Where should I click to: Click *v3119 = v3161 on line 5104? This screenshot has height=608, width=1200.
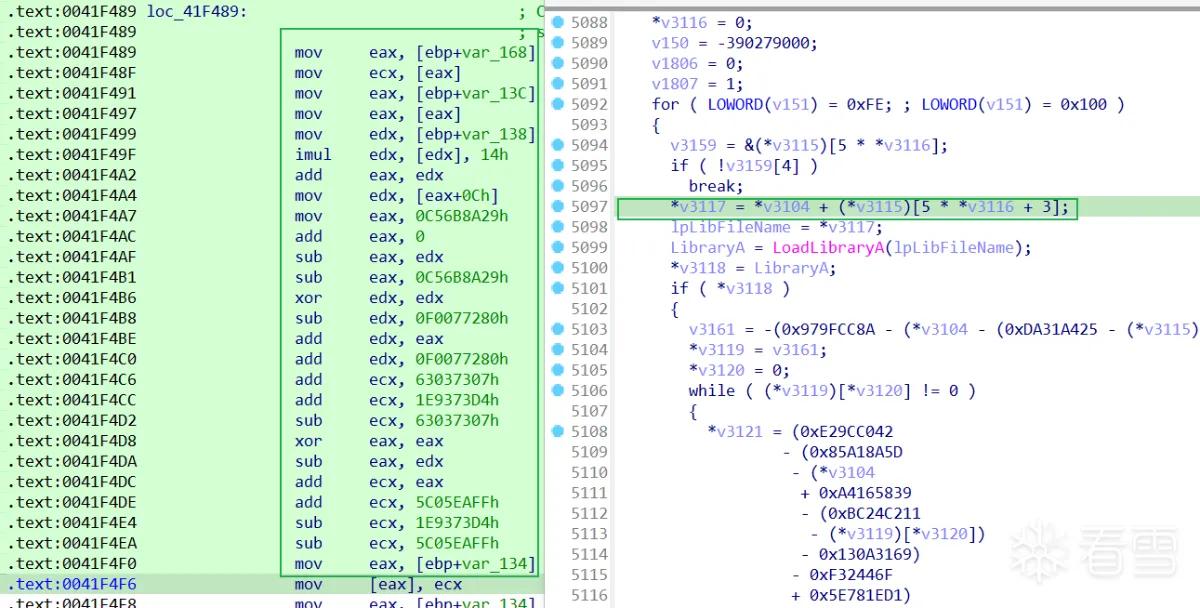758,349
